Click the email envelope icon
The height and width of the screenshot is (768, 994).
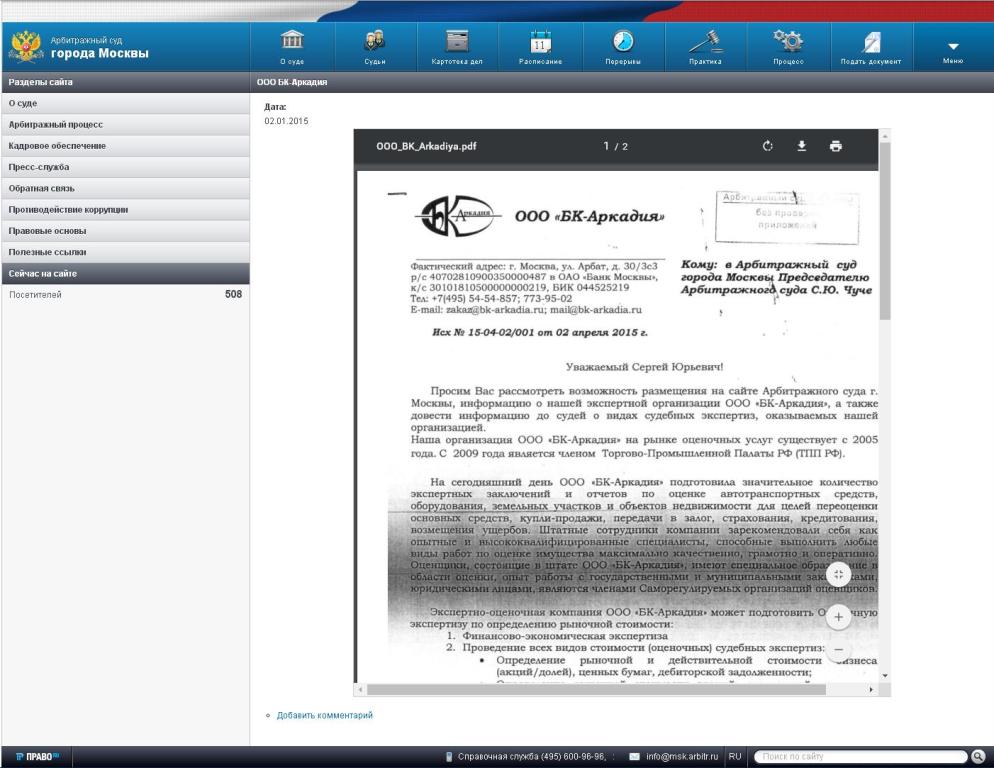[x=634, y=756]
